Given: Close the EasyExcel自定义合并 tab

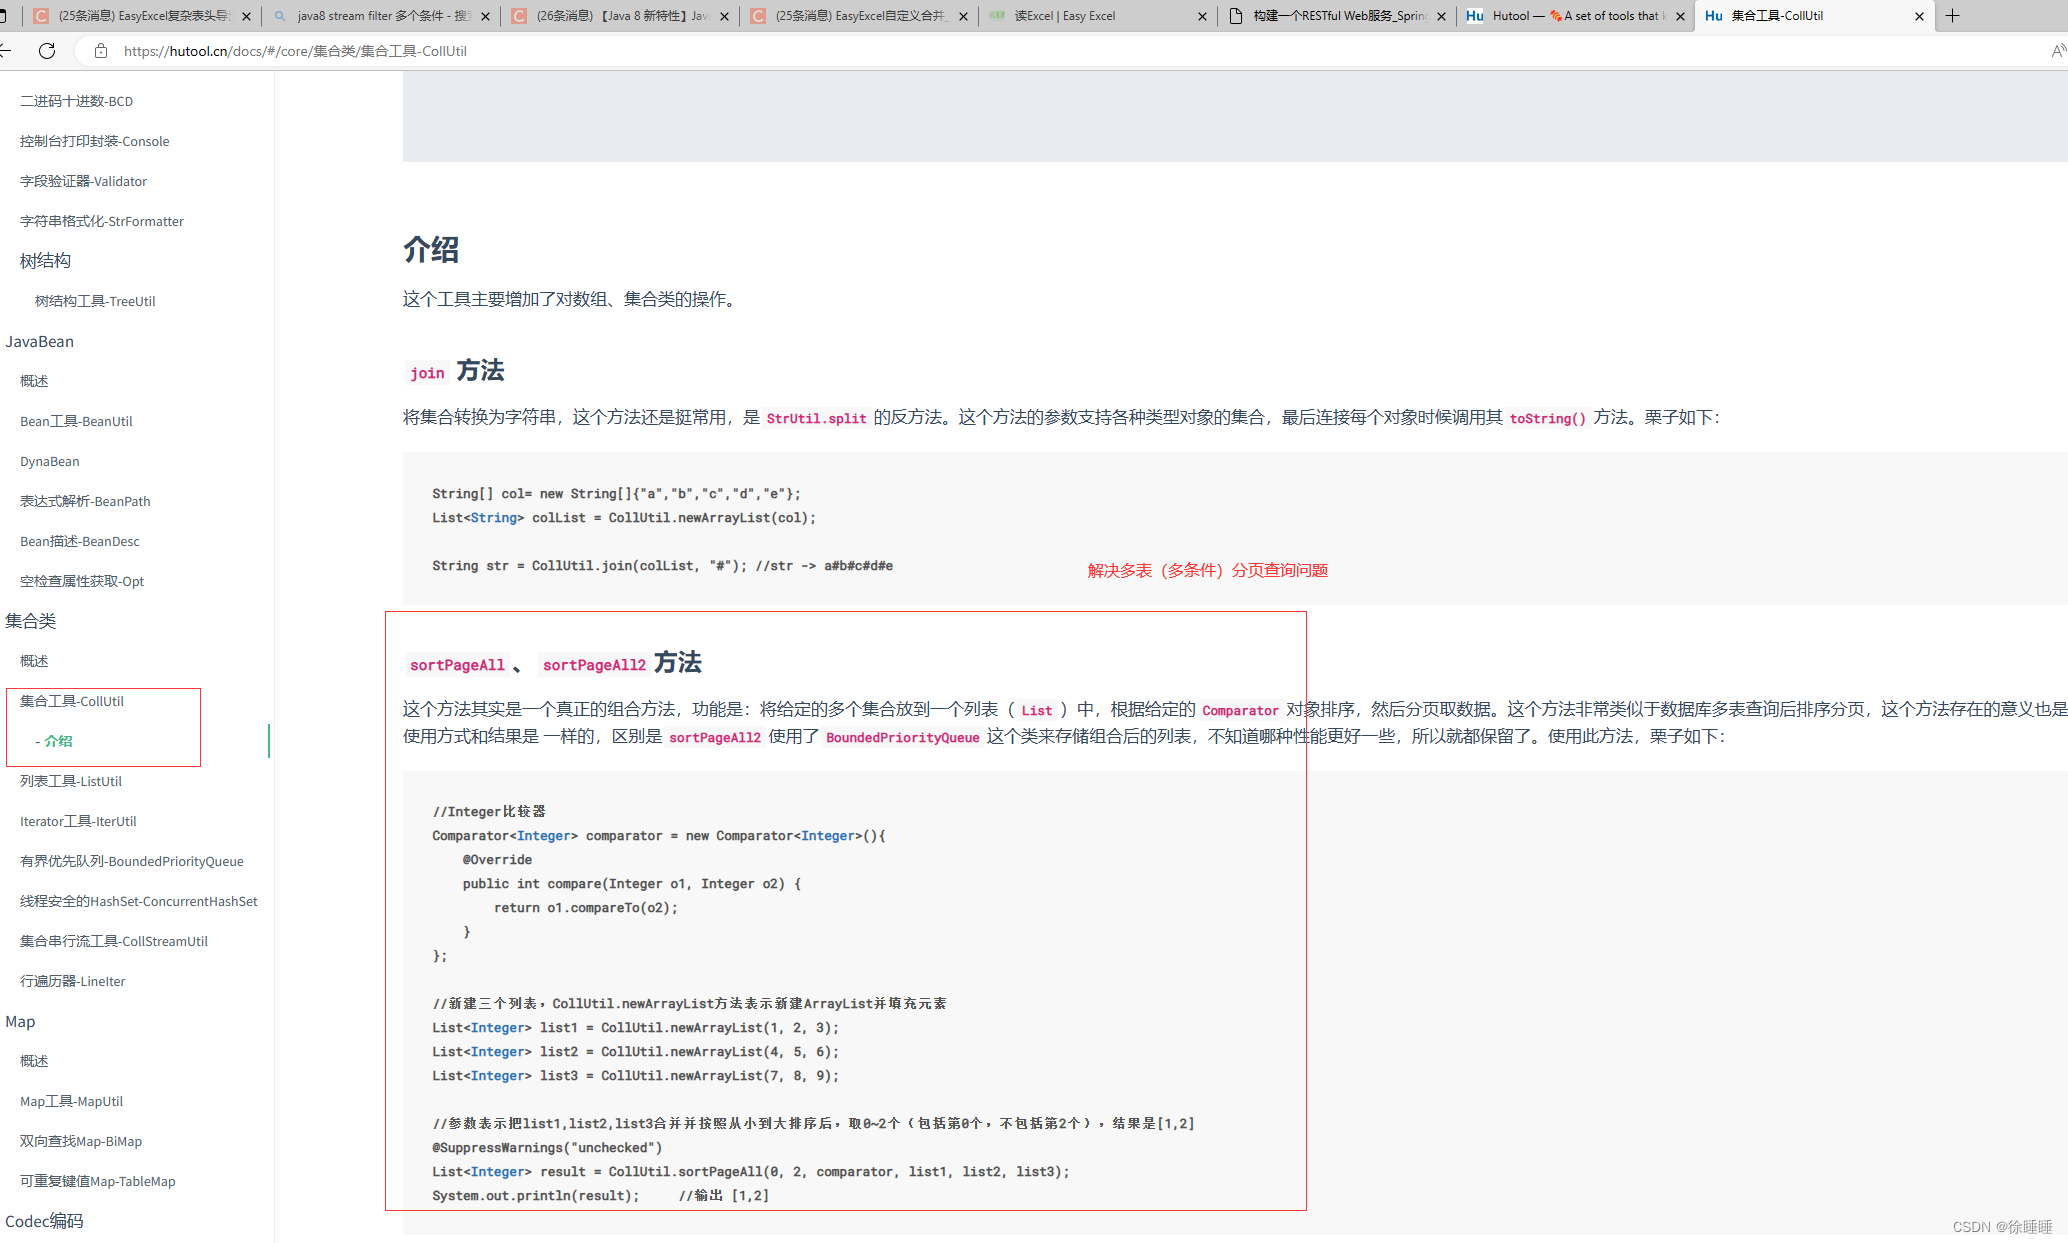Looking at the screenshot, I should pos(963,16).
